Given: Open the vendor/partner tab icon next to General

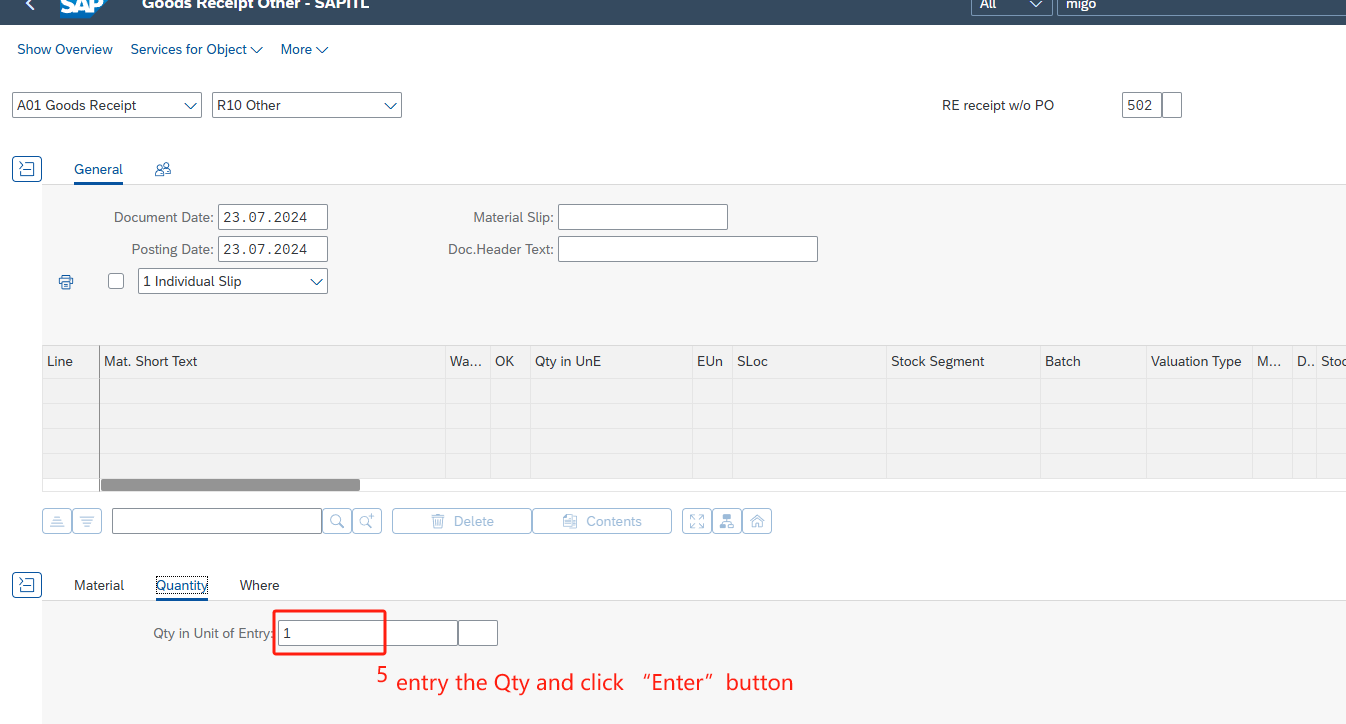Looking at the screenshot, I should (163, 170).
